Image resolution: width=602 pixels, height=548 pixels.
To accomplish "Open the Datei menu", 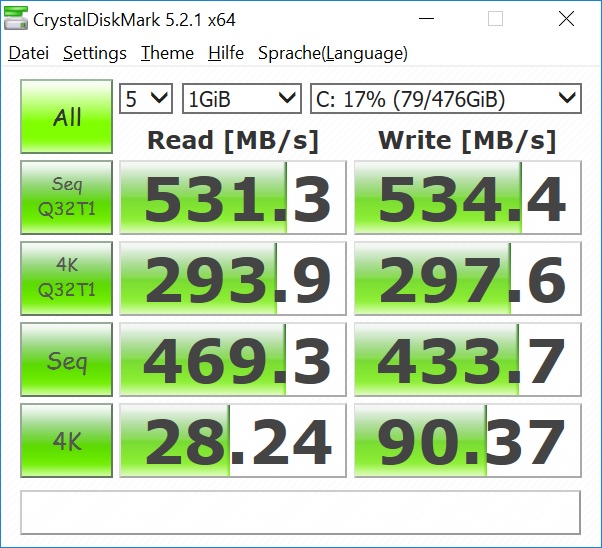I will tap(29, 53).
